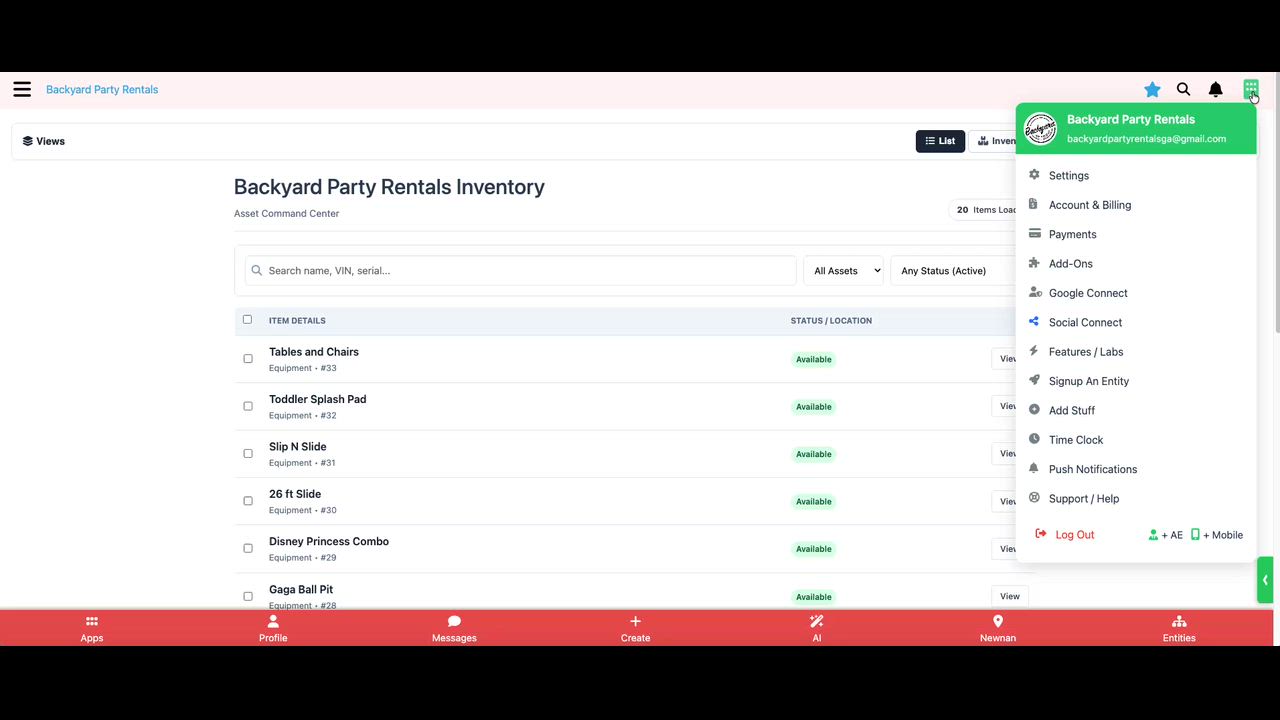Open Profile in the bottom bar

click(273, 628)
